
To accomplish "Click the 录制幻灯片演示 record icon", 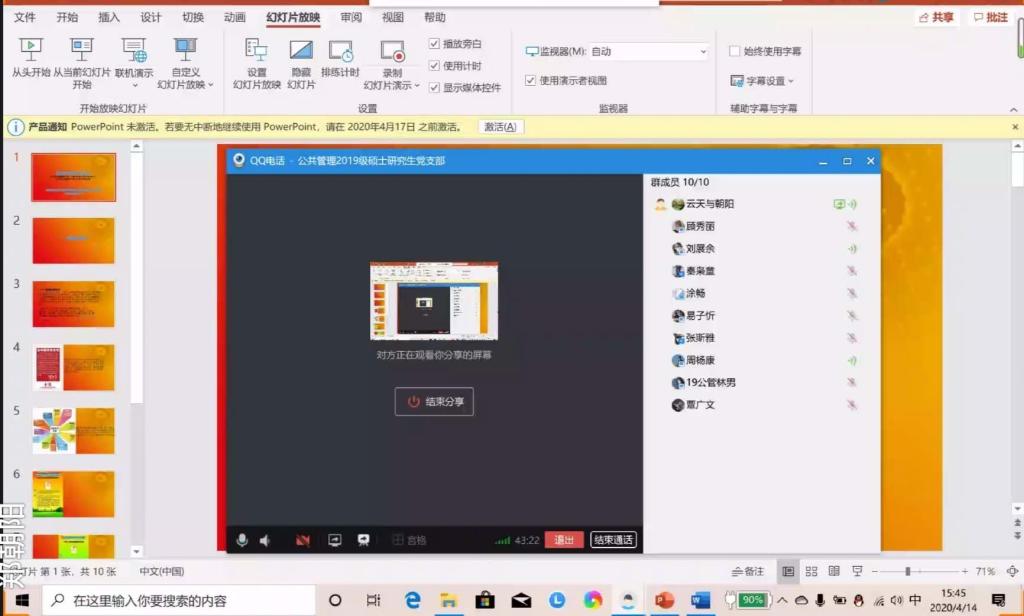I will (x=392, y=52).
